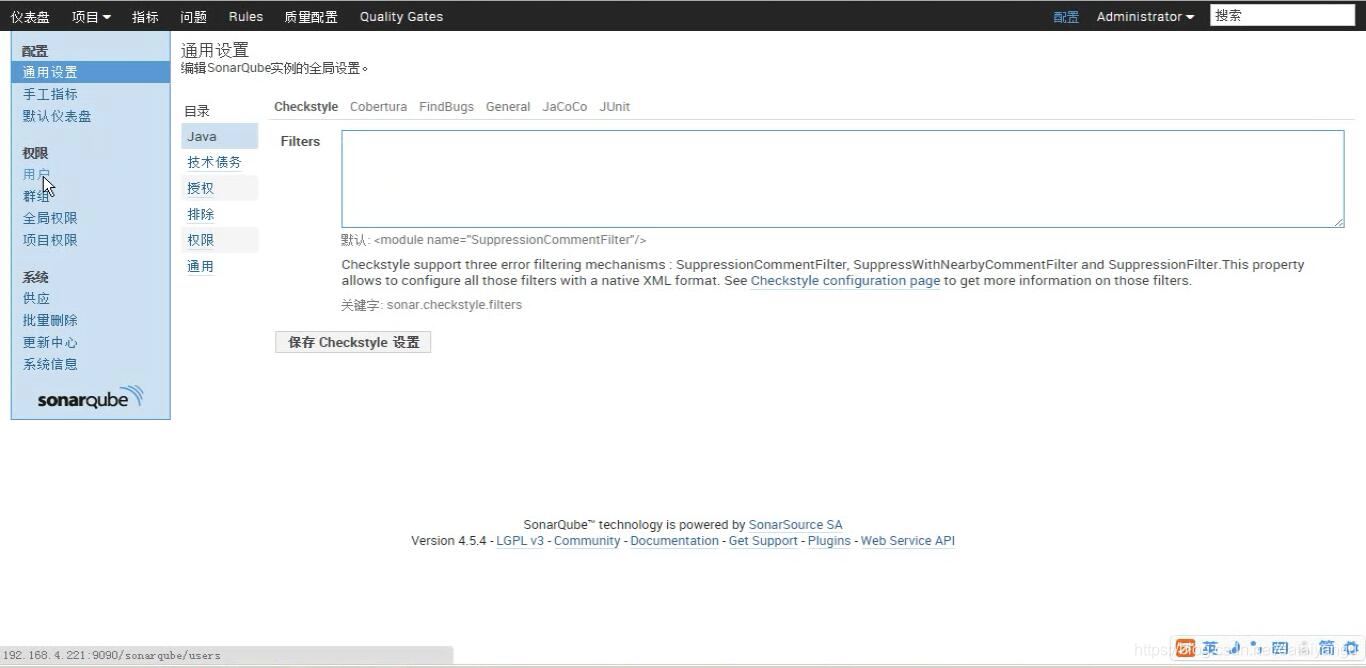Viewport: 1366px width, 668px height.
Task: Open the Administrator user dropdown
Action: click(1145, 16)
